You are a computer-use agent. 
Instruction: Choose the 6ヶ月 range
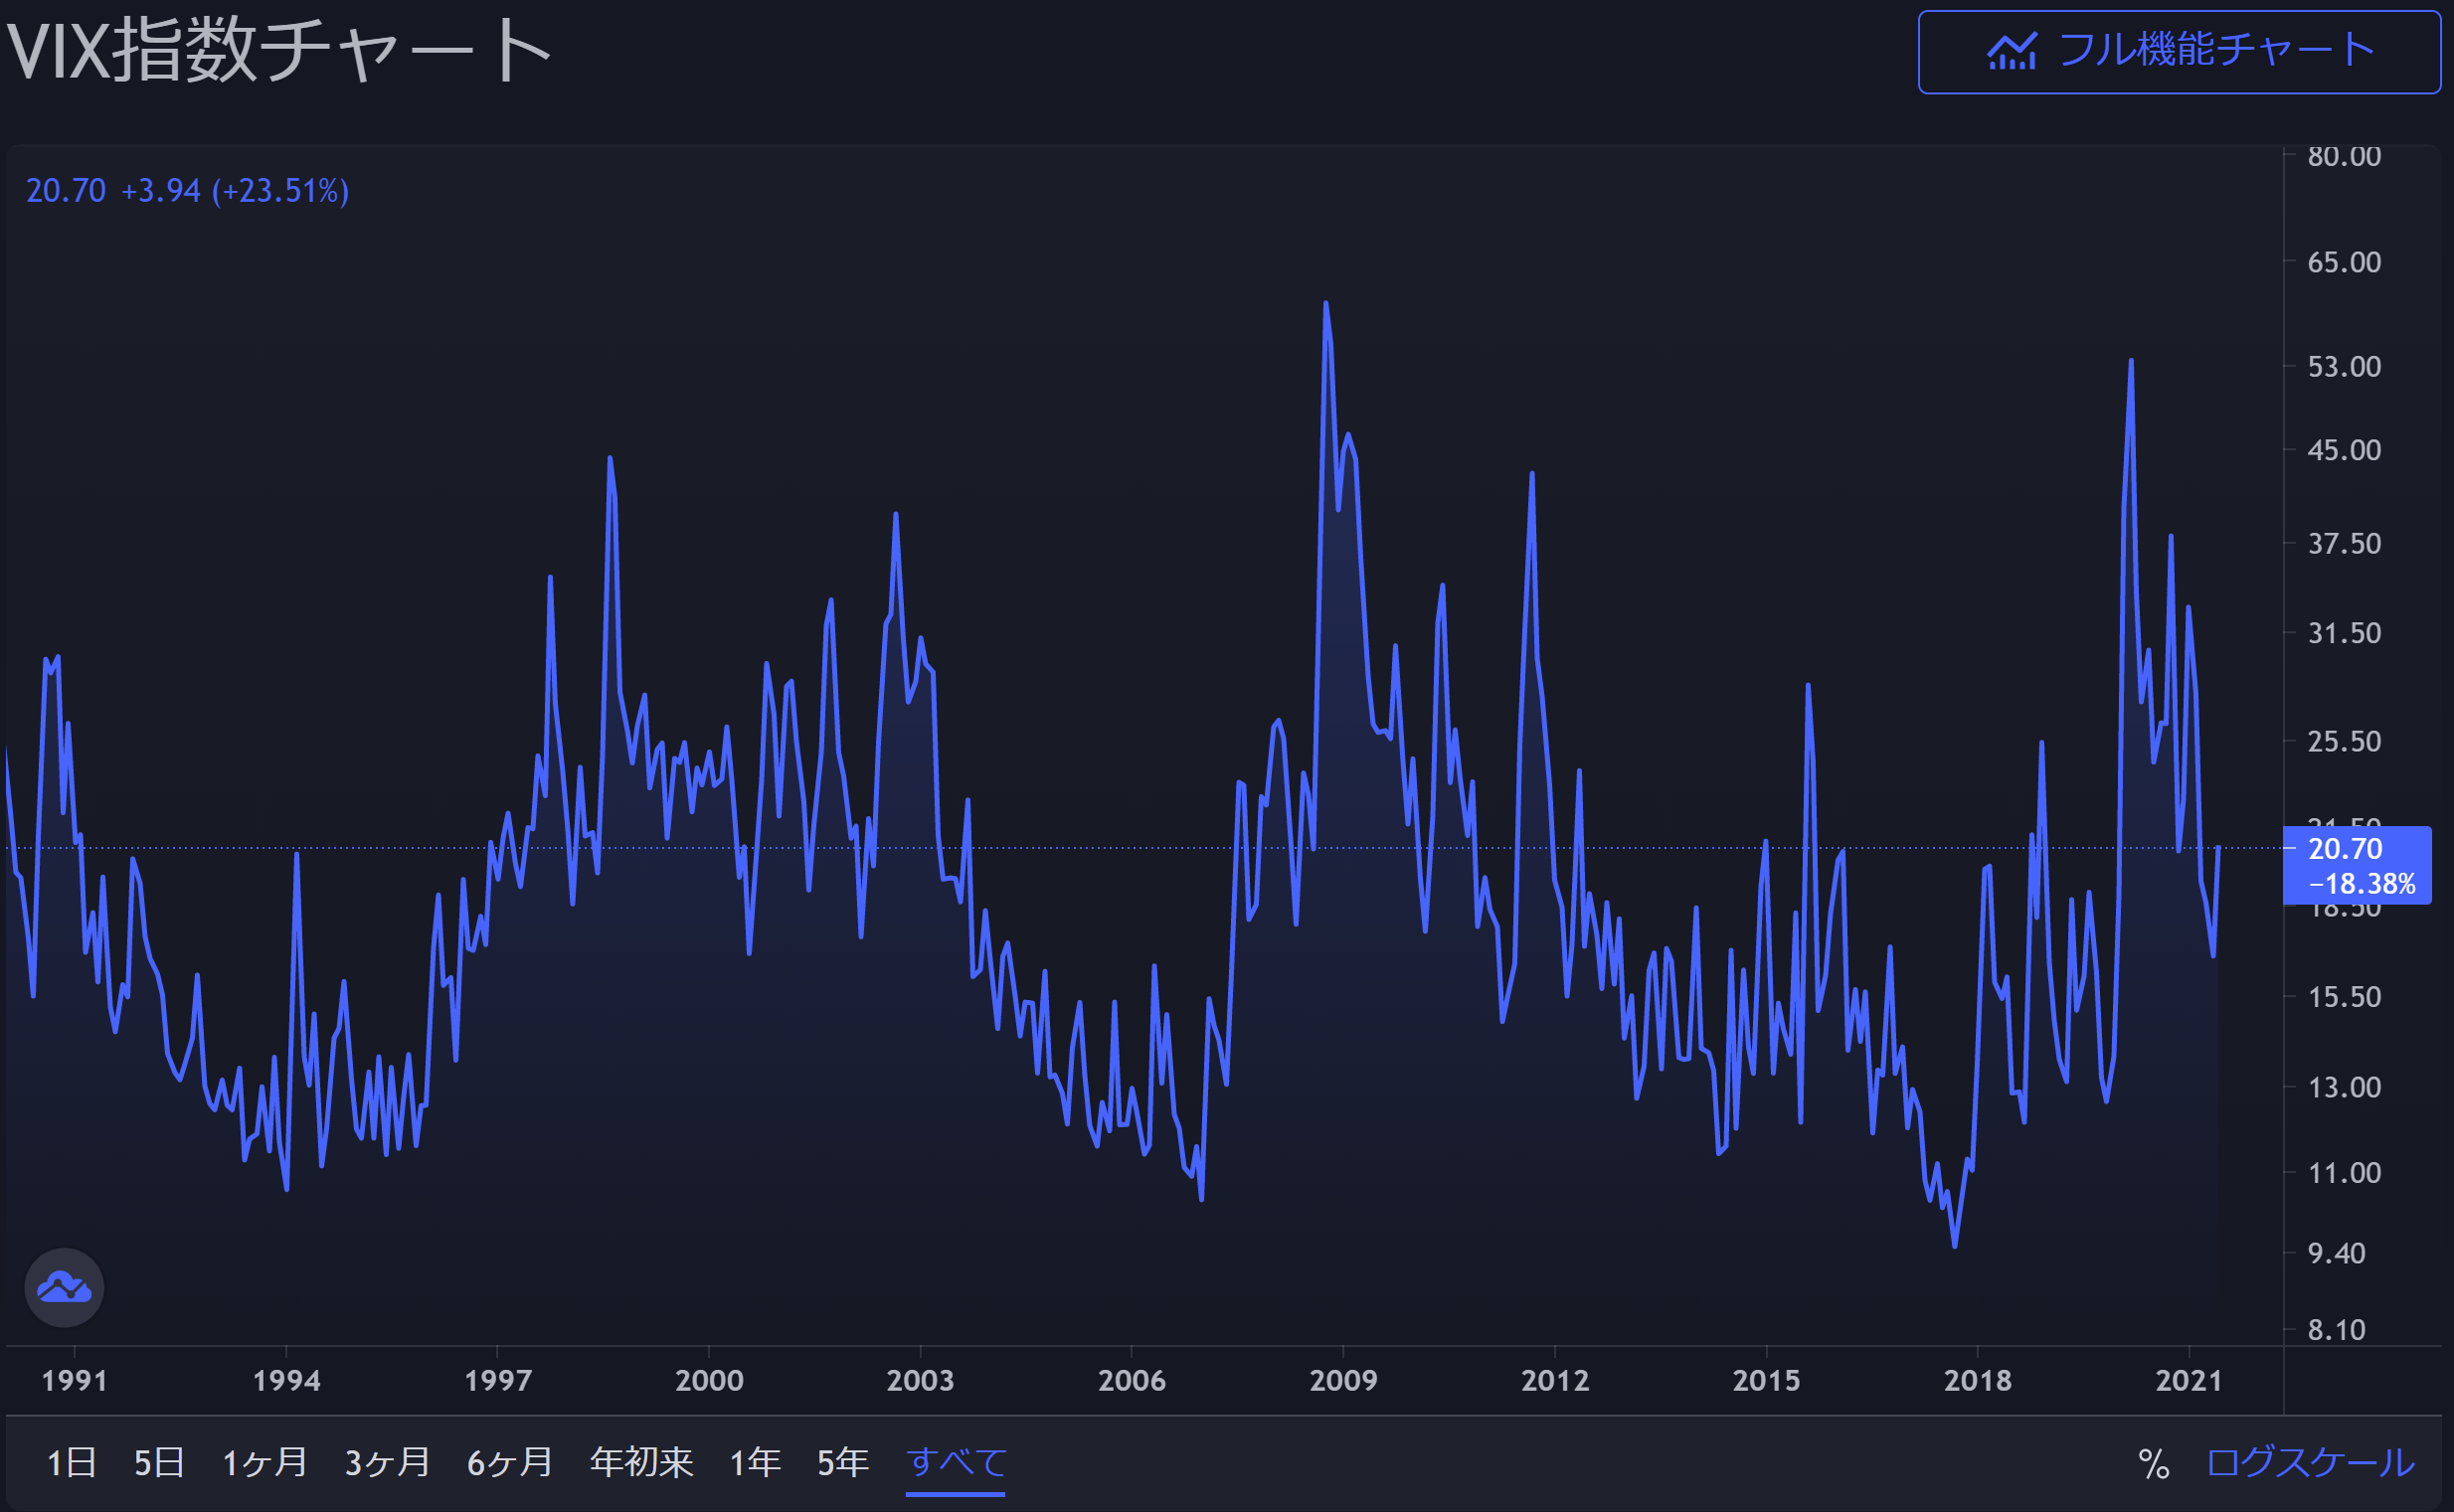[x=510, y=1462]
